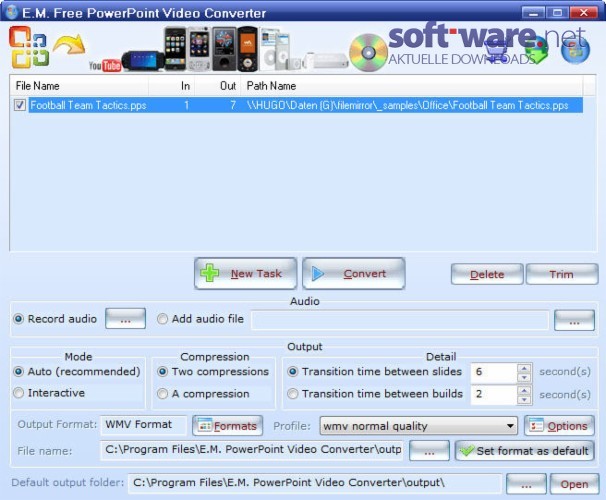The height and width of the screenshot is (500, 606).
Task: Decrease builds transition time spinner
Action: 524,400
